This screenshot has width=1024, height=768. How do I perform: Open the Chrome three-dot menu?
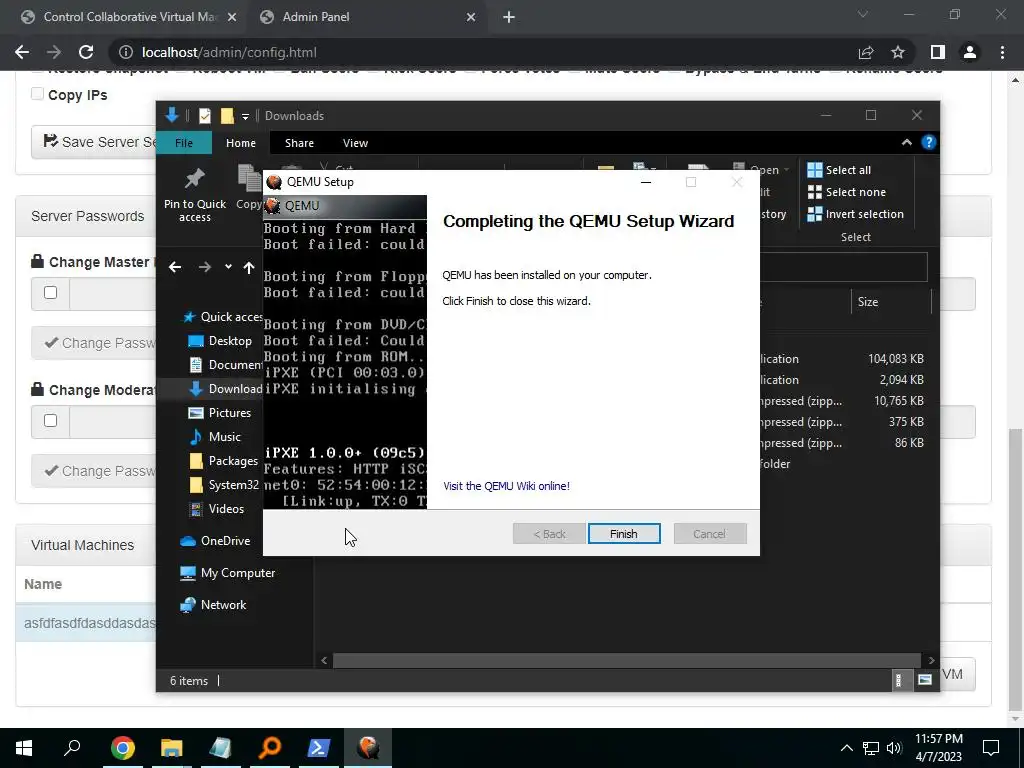[1002, 52]
